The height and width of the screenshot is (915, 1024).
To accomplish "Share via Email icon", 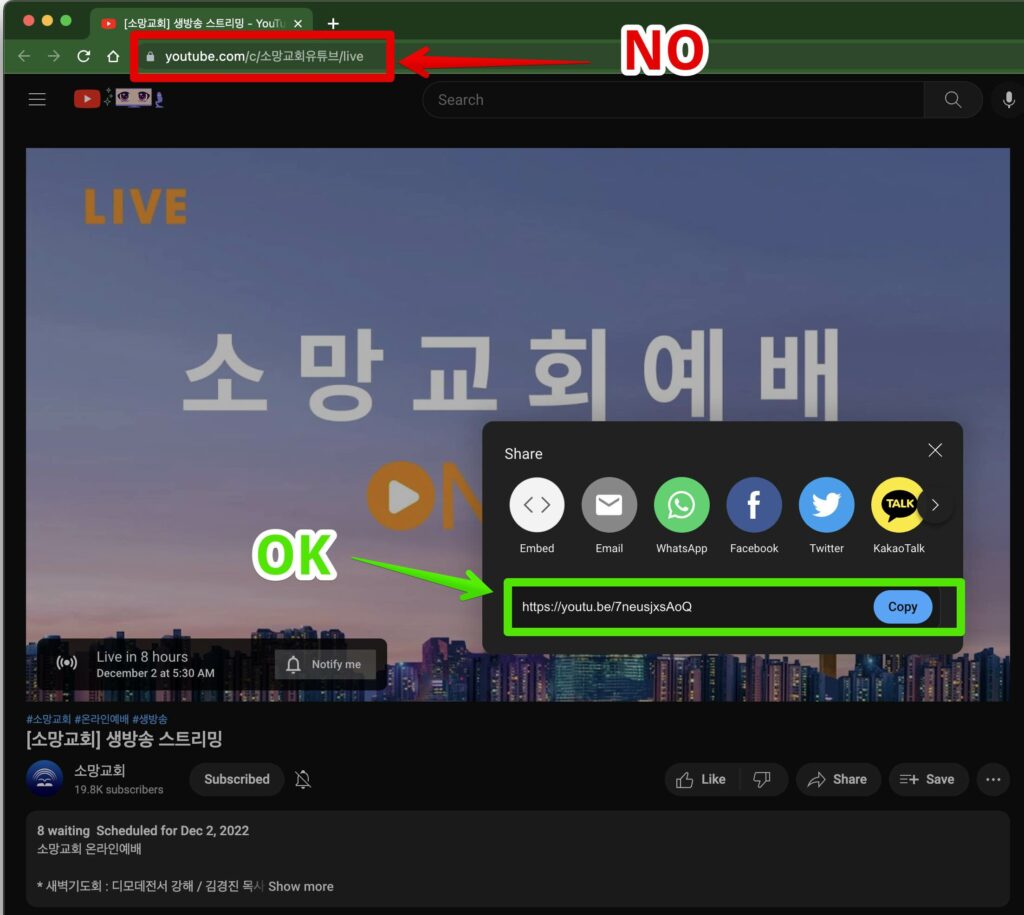I will coord(609,505).
